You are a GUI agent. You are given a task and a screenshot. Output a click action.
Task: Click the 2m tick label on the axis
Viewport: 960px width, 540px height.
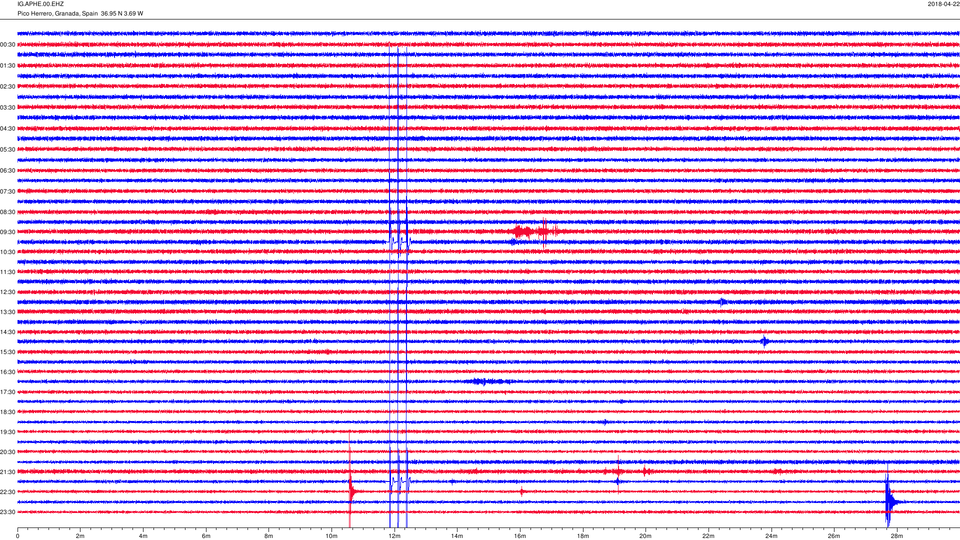(x=80, y=536)
